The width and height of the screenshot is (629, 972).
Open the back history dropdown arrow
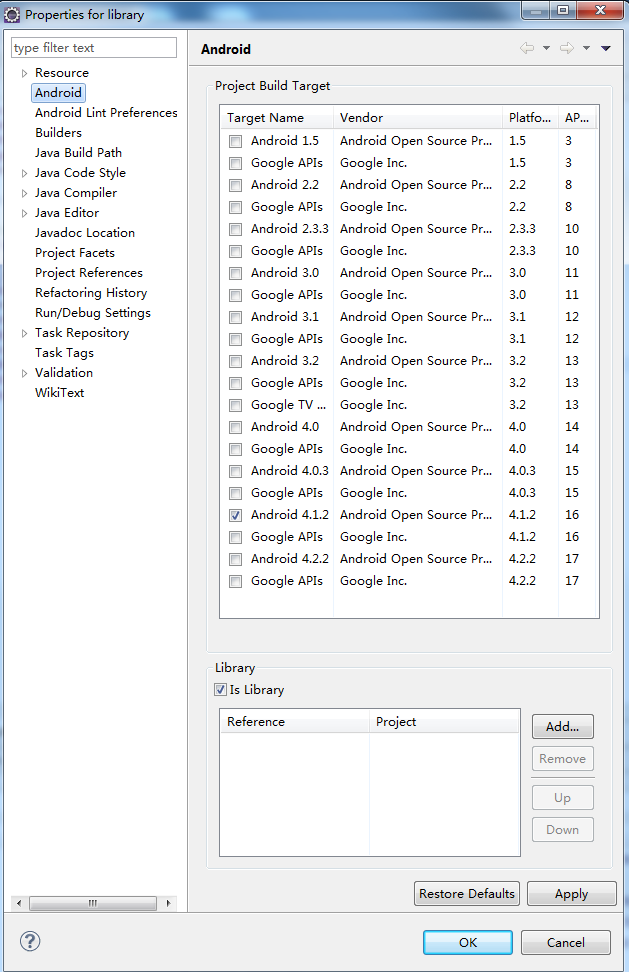(546, 48)
